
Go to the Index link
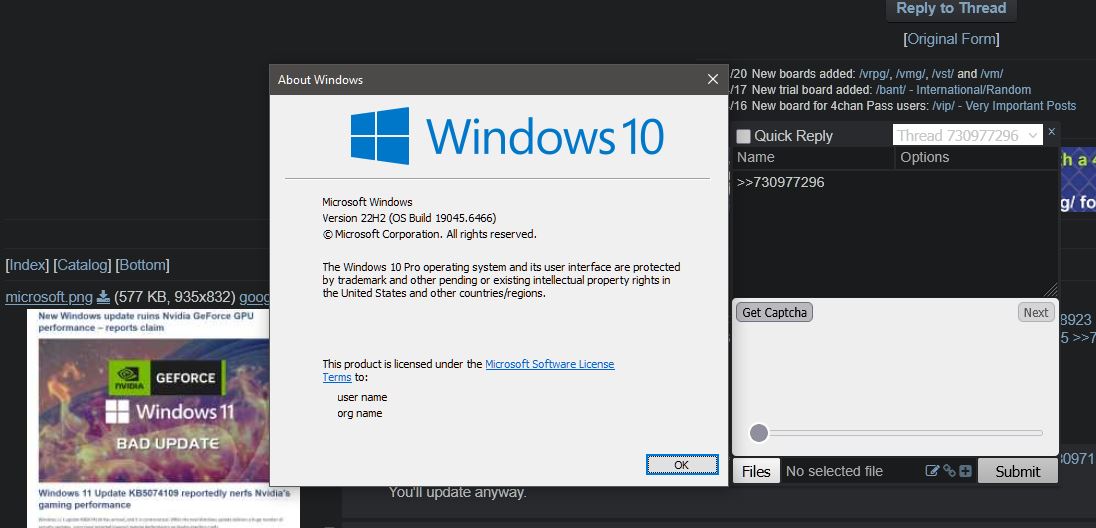(x=27, y=265)
